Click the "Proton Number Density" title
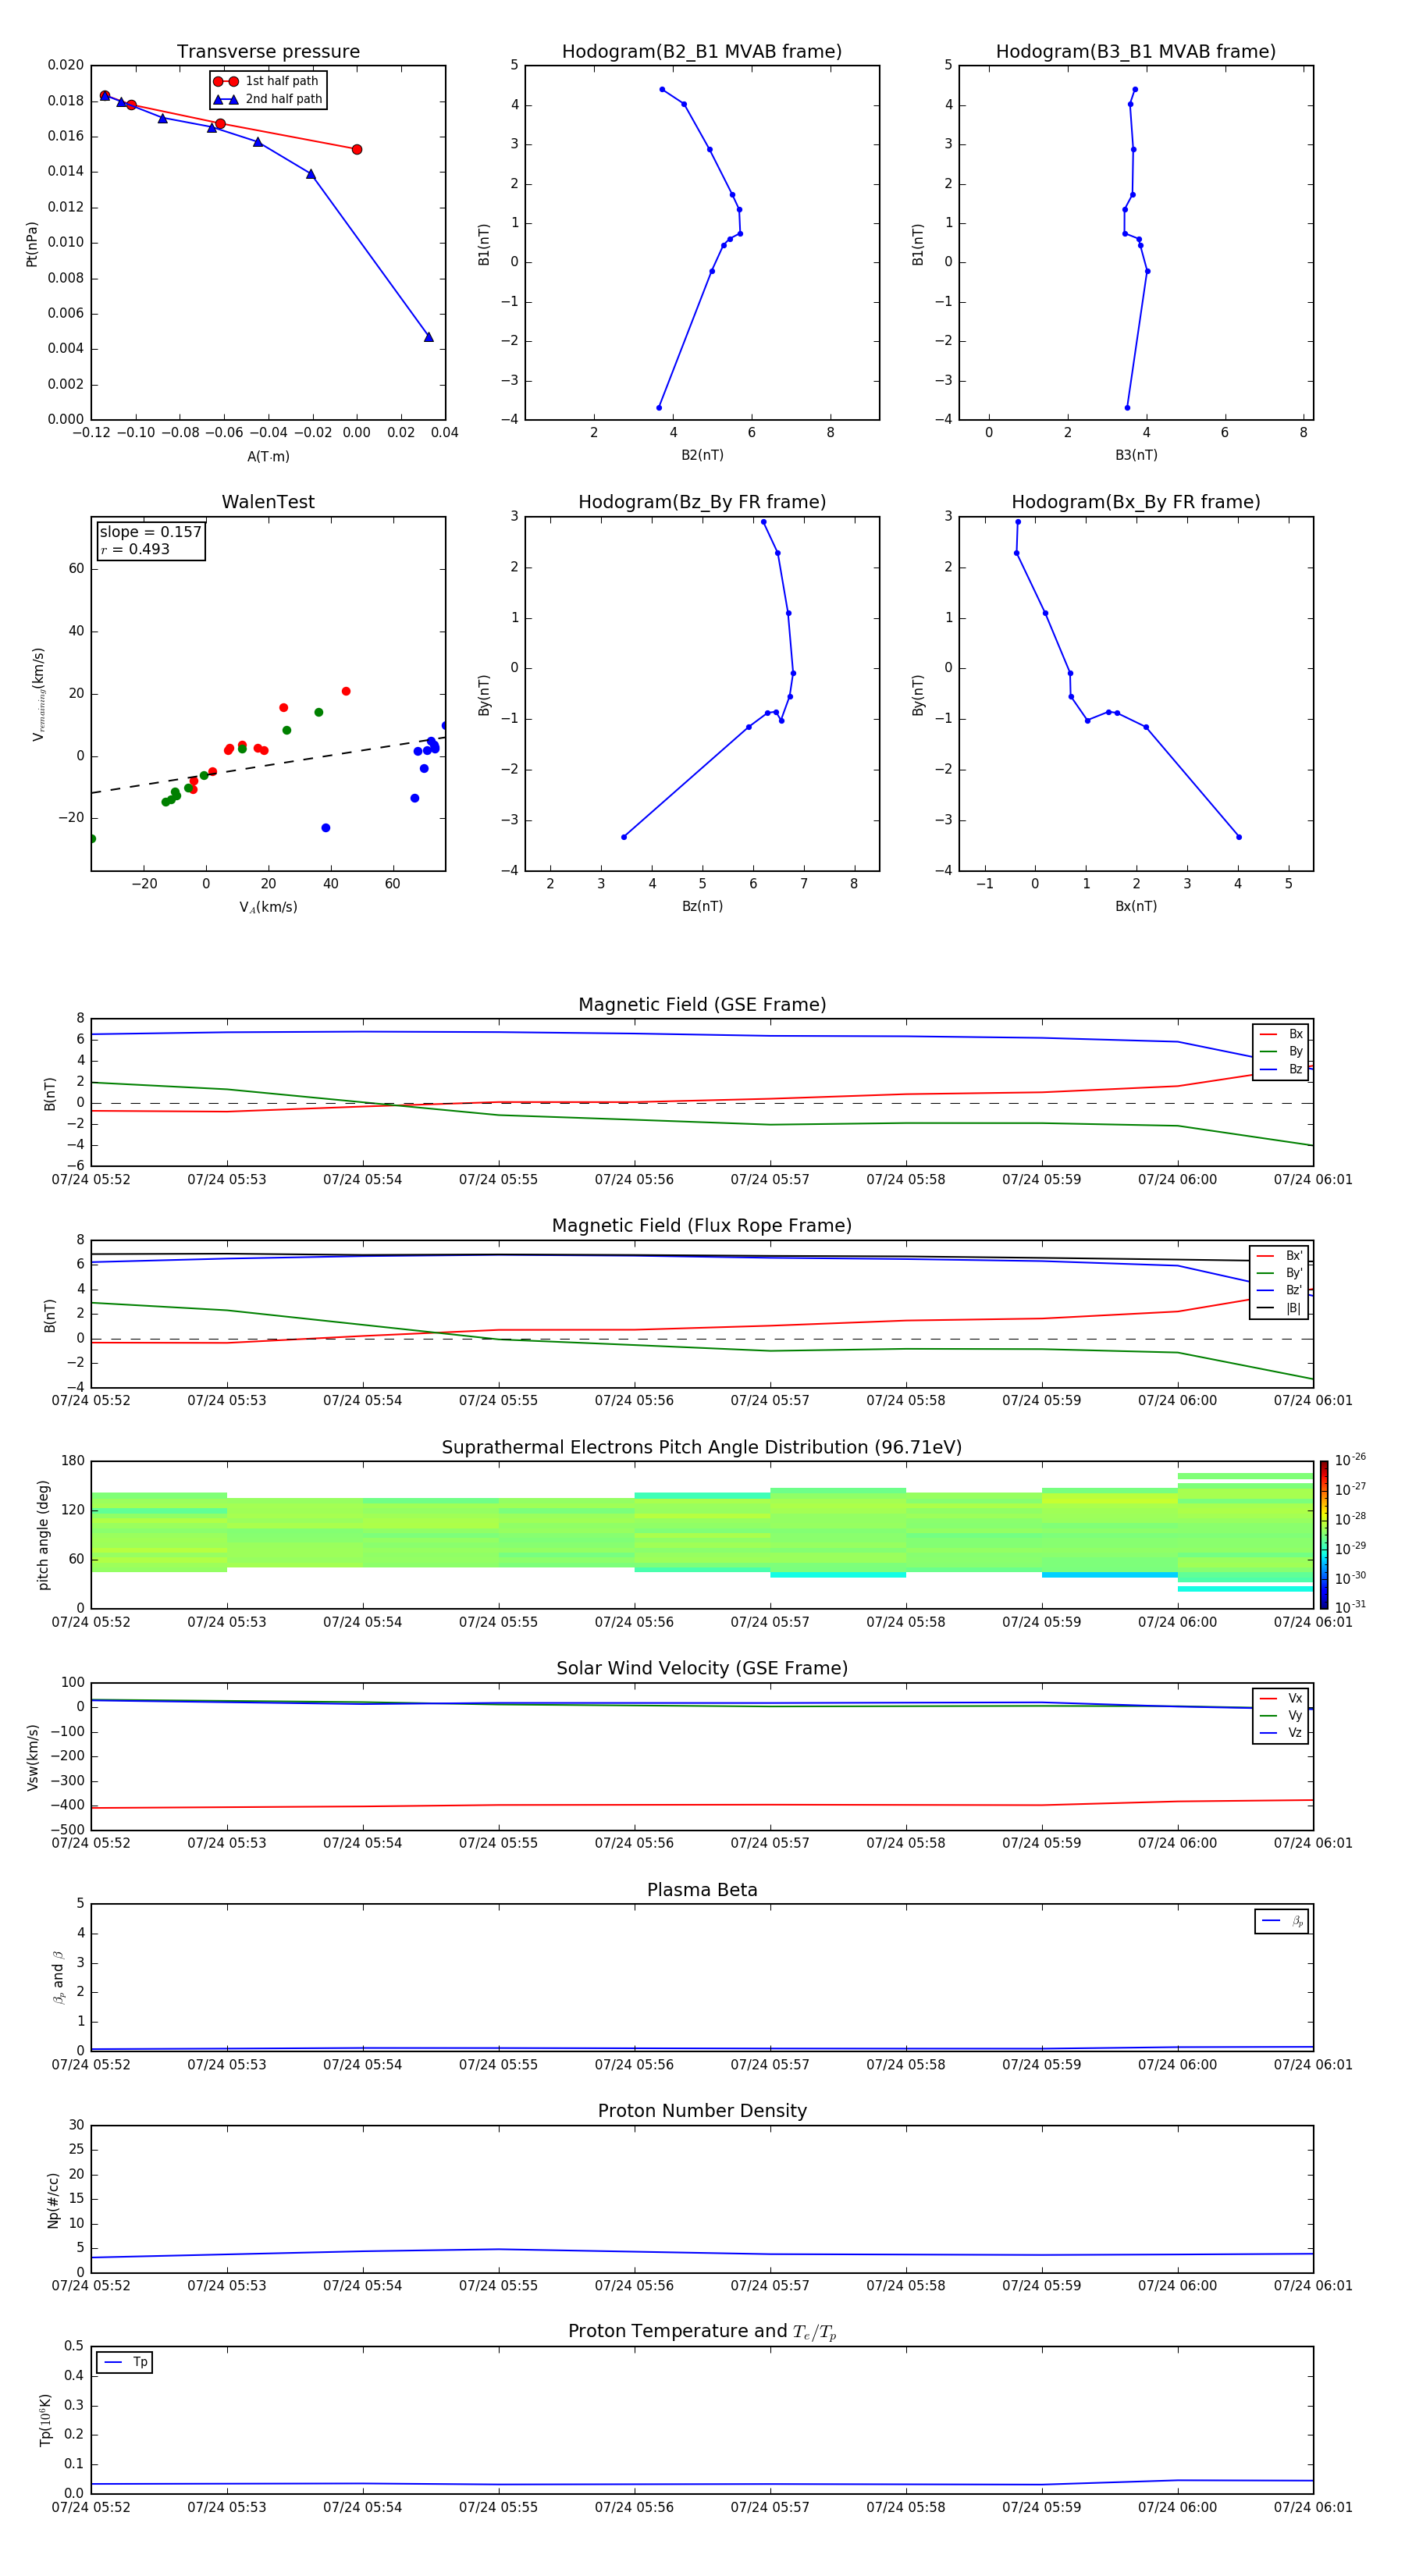The height and width of the screenshot is (2576, 1405). [x=702, y=2111]
